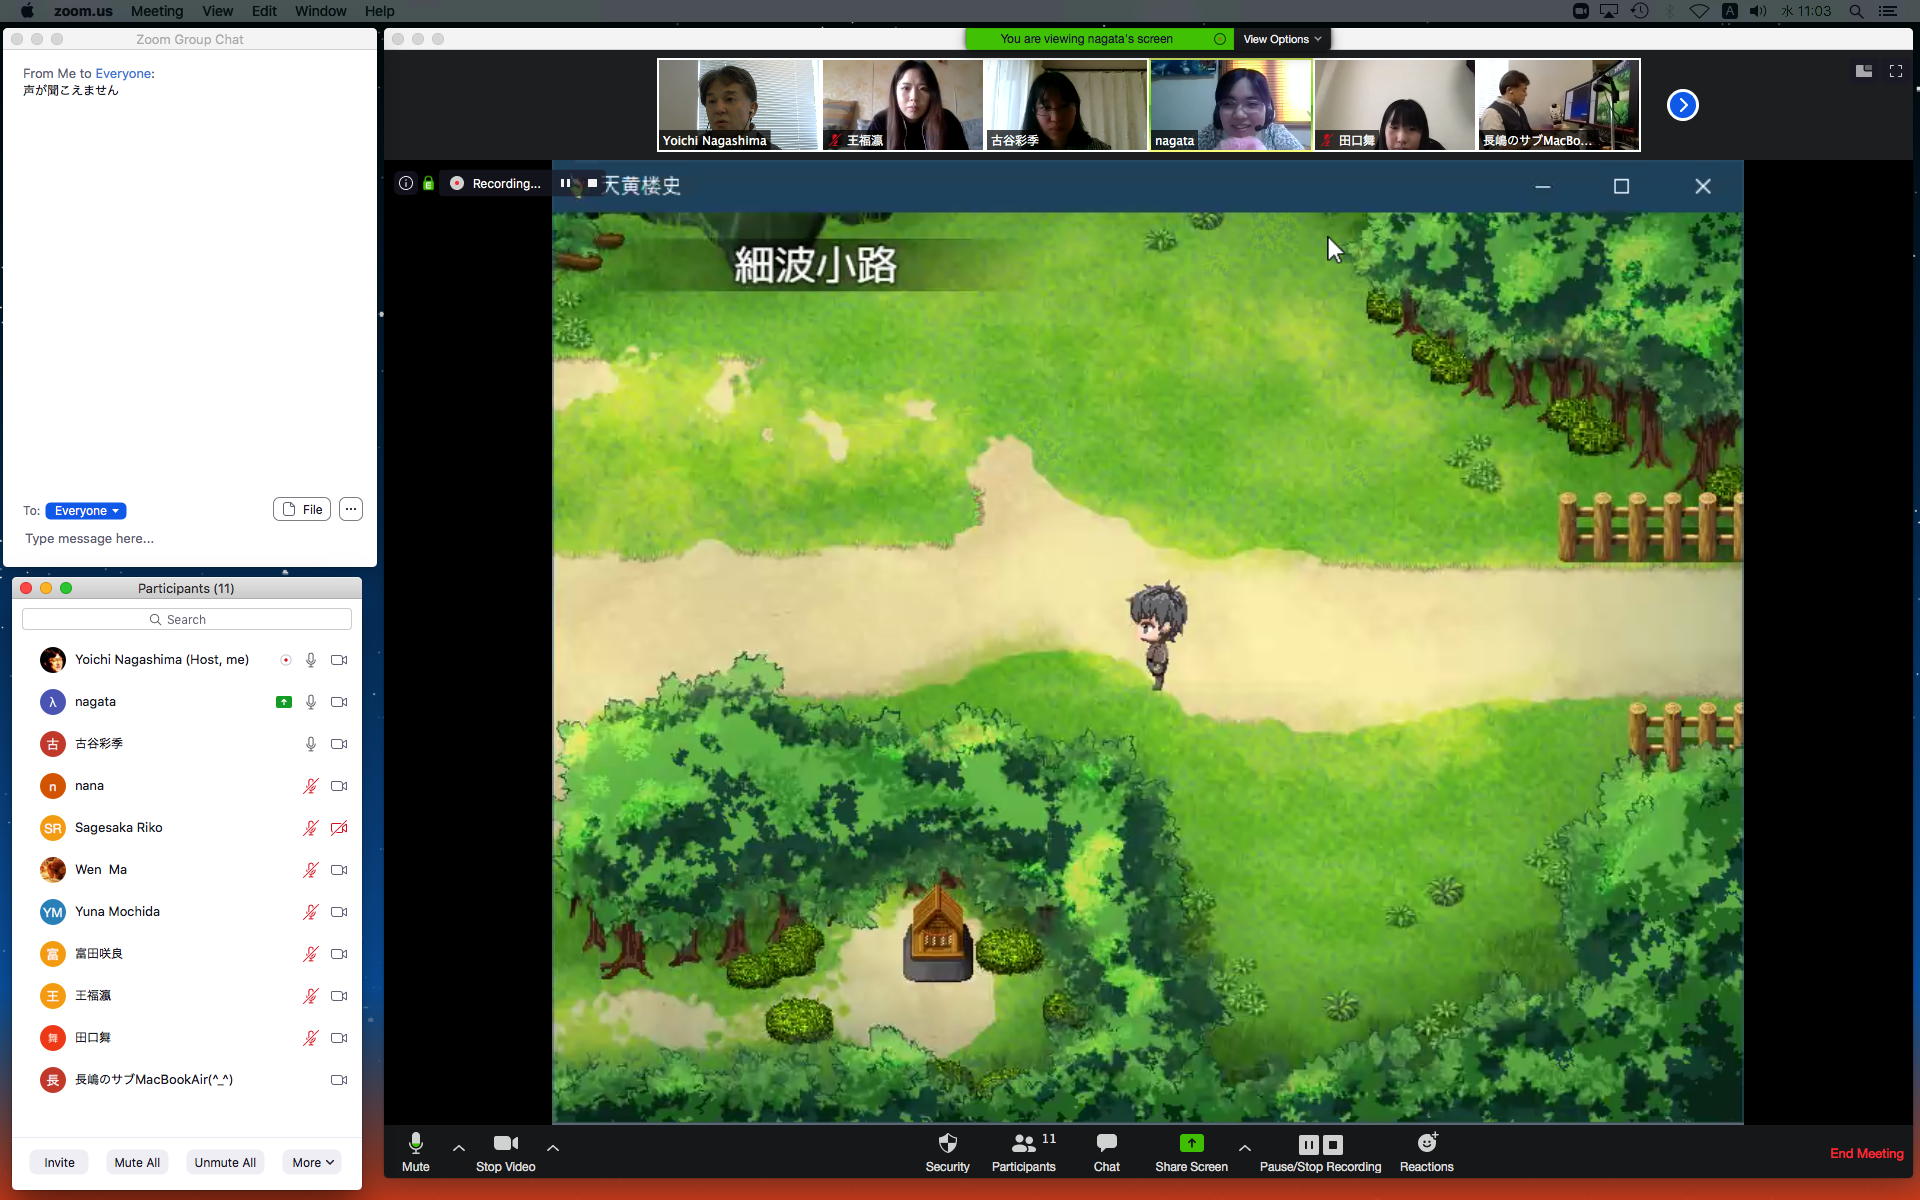Open the View Options dropdown
1920x1200 pixels.
(x=1281, y=39)
